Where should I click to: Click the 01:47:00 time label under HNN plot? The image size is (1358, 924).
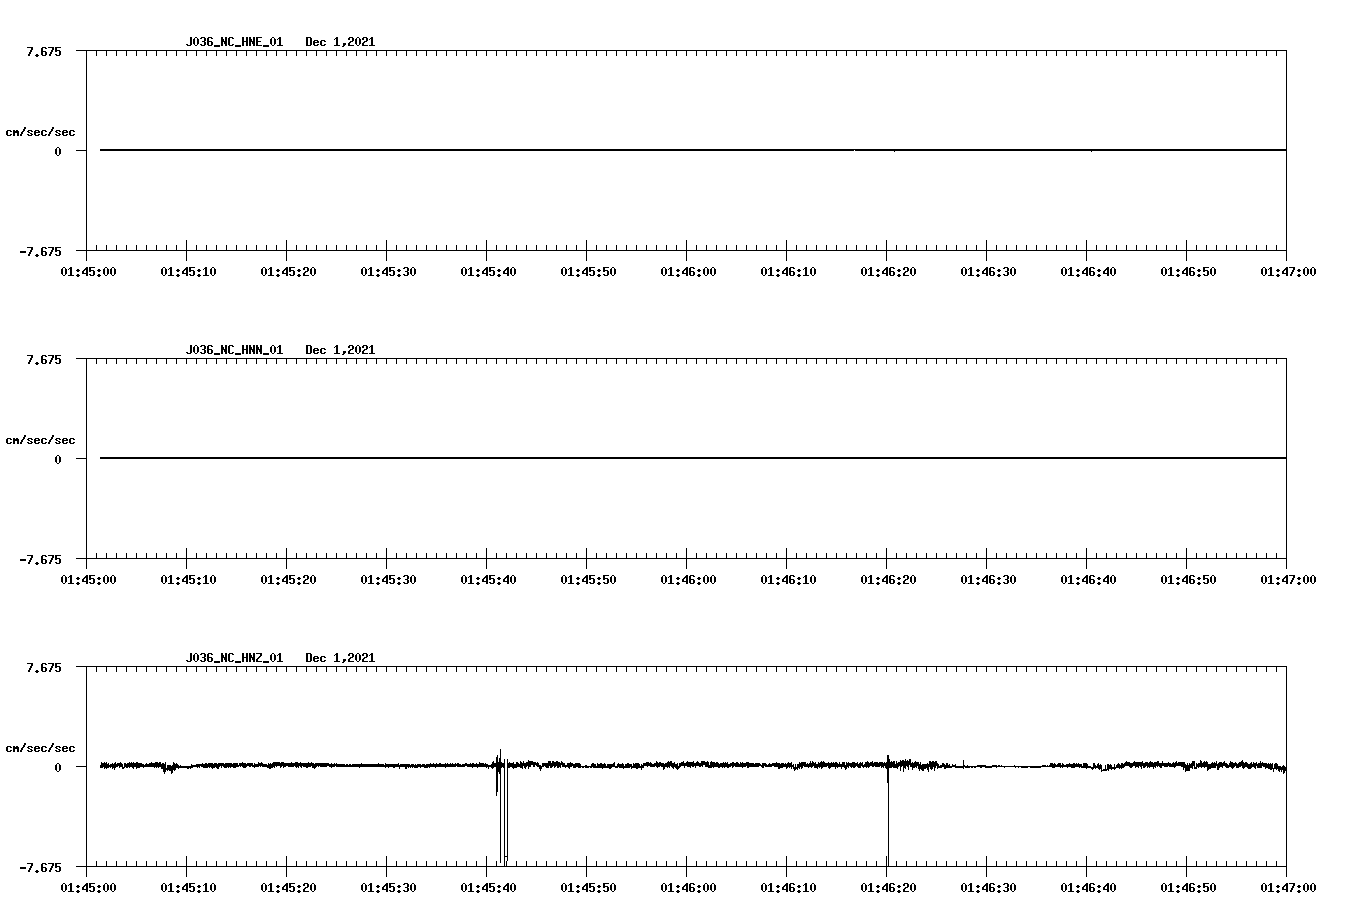point(1288,580)
